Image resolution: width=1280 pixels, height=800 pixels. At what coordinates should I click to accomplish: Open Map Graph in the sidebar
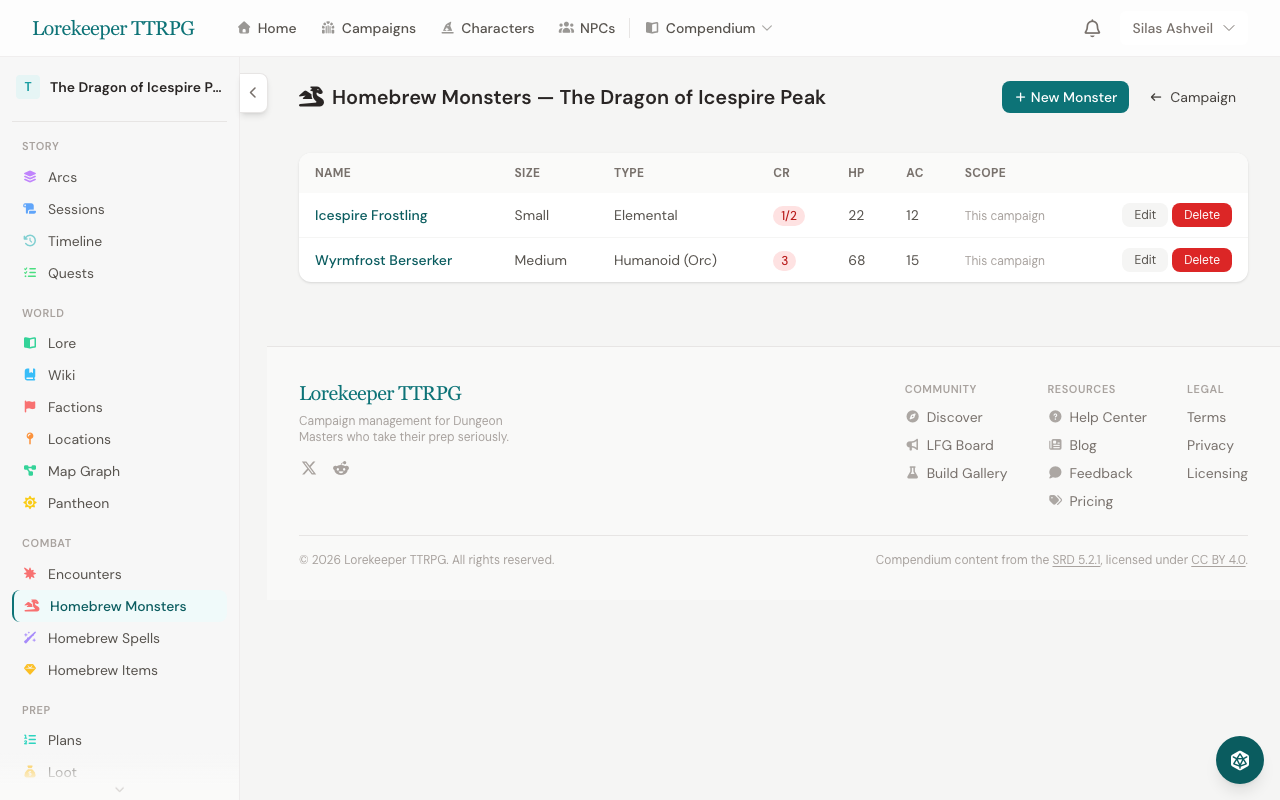coord(83,471)
